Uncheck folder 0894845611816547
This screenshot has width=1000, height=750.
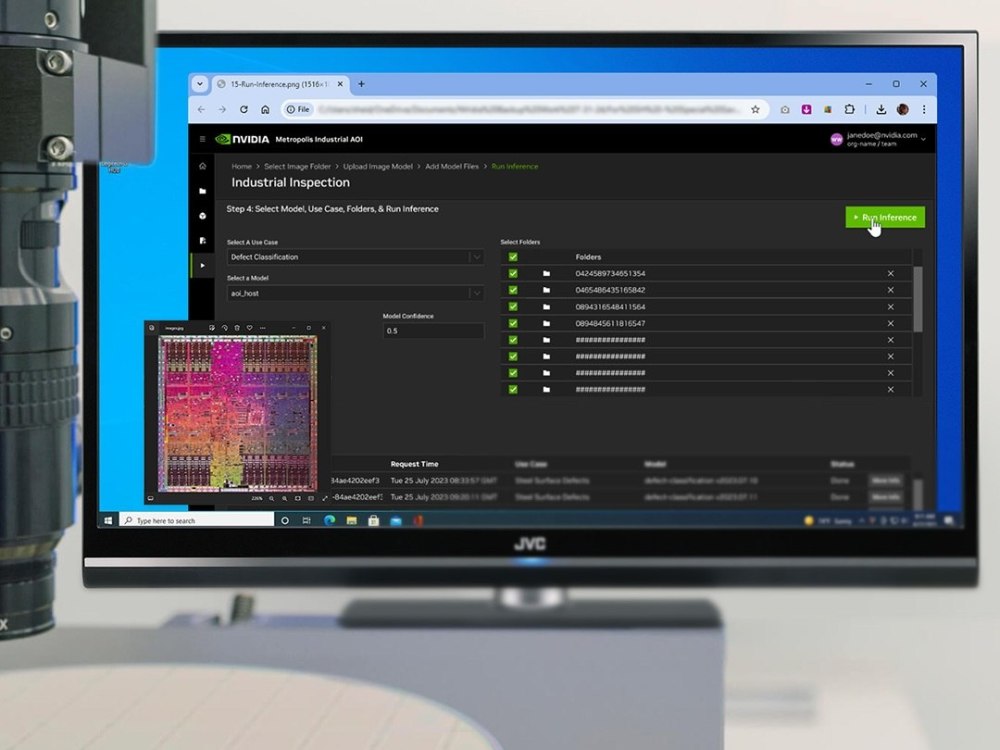pyautogui.click(x=513, y=323)
